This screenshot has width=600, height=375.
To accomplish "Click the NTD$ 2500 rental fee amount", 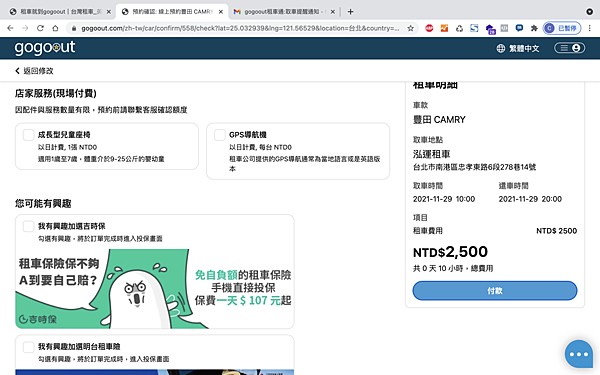I will point(556,231).
